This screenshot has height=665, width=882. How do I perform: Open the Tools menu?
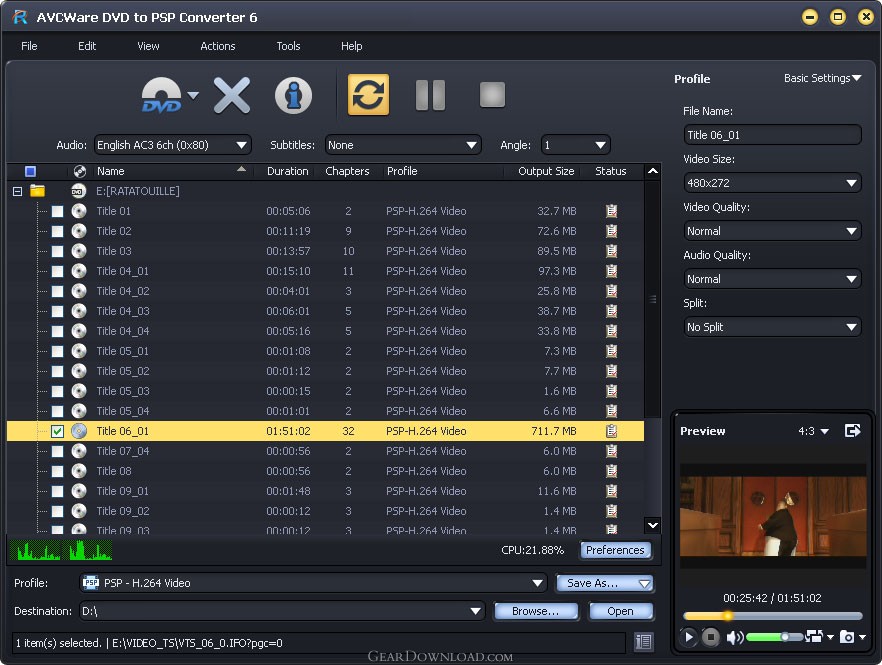[x=288, y=46]
